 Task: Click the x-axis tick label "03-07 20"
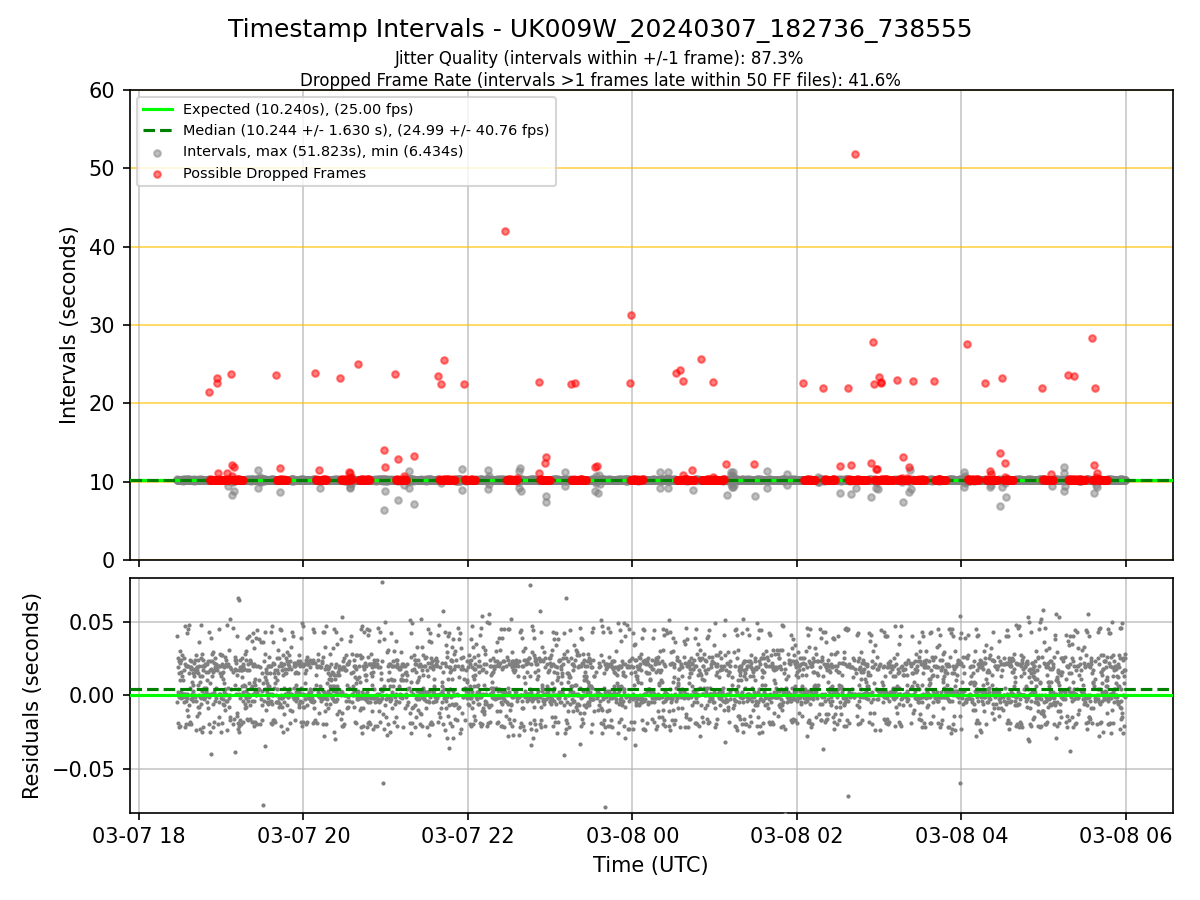click(x=303, y=835)
